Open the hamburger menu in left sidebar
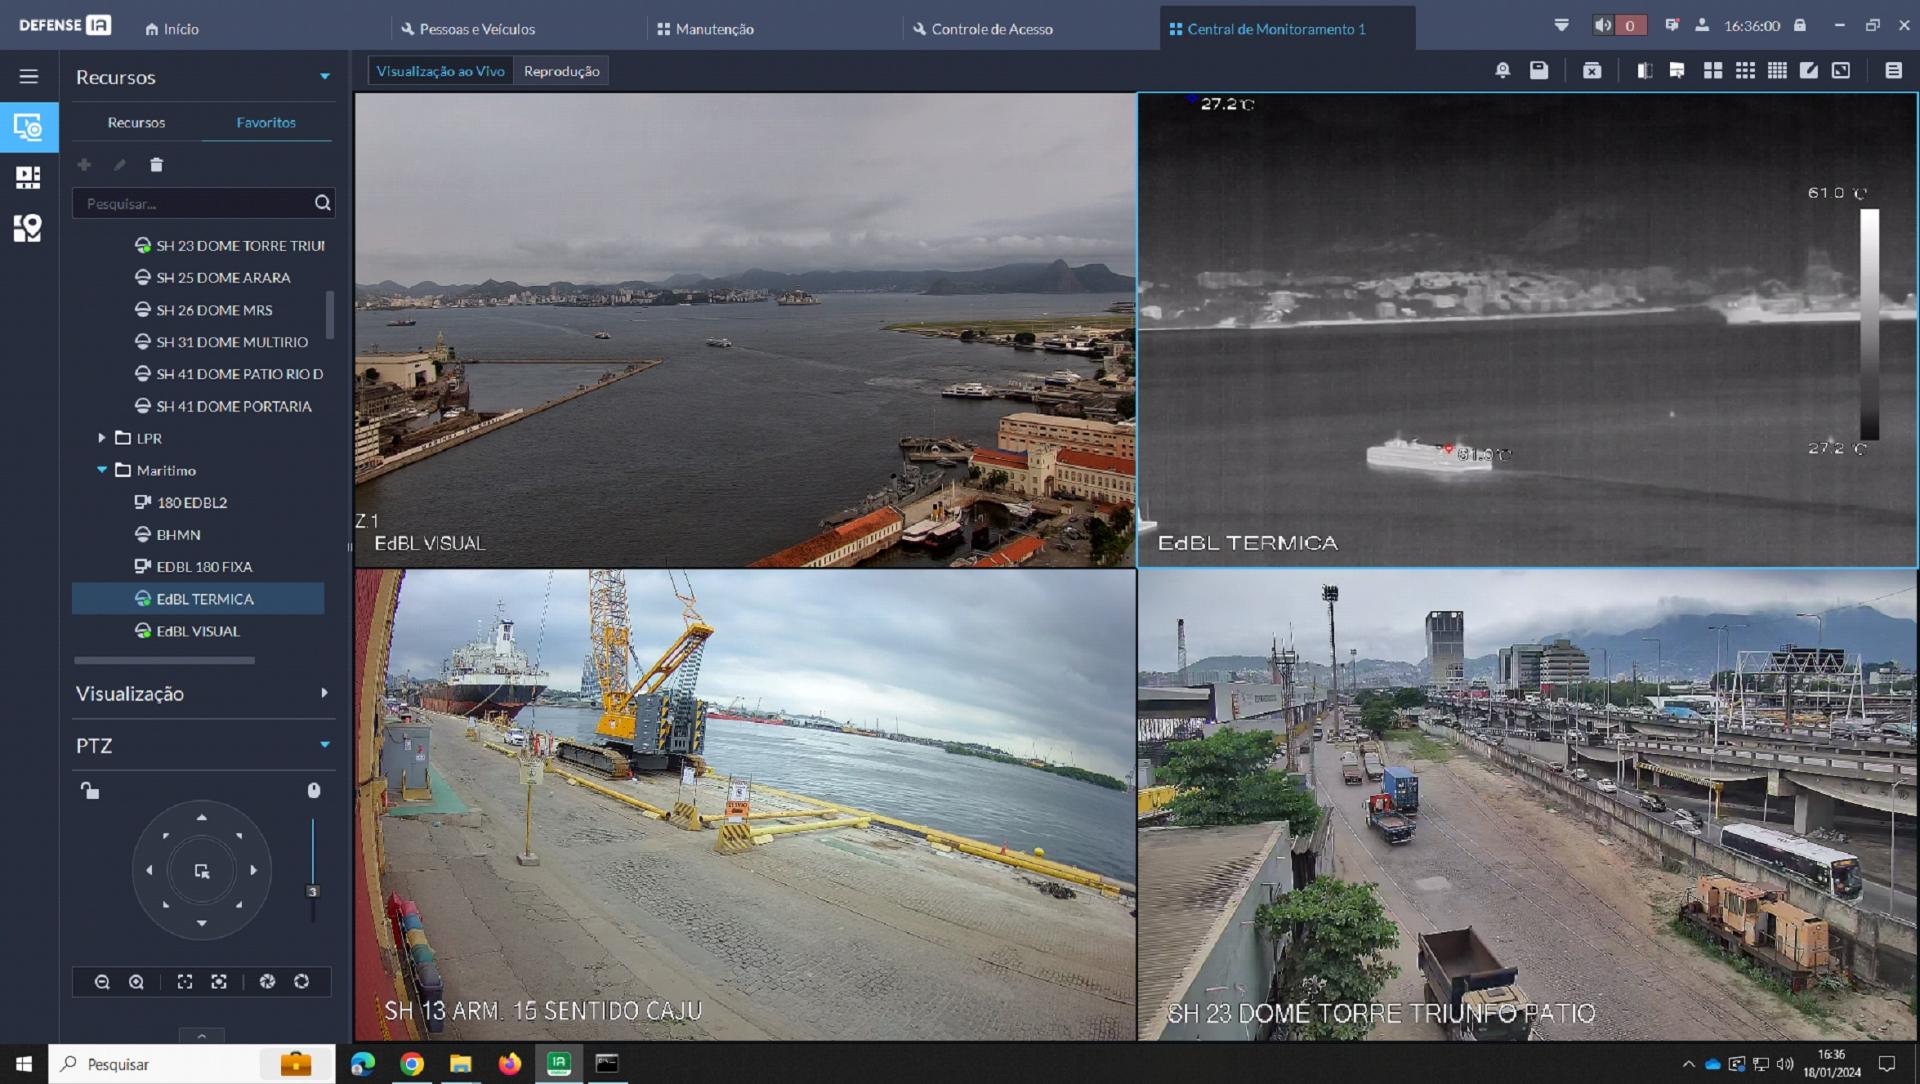 pyautogui.click(x=29, y=76)
